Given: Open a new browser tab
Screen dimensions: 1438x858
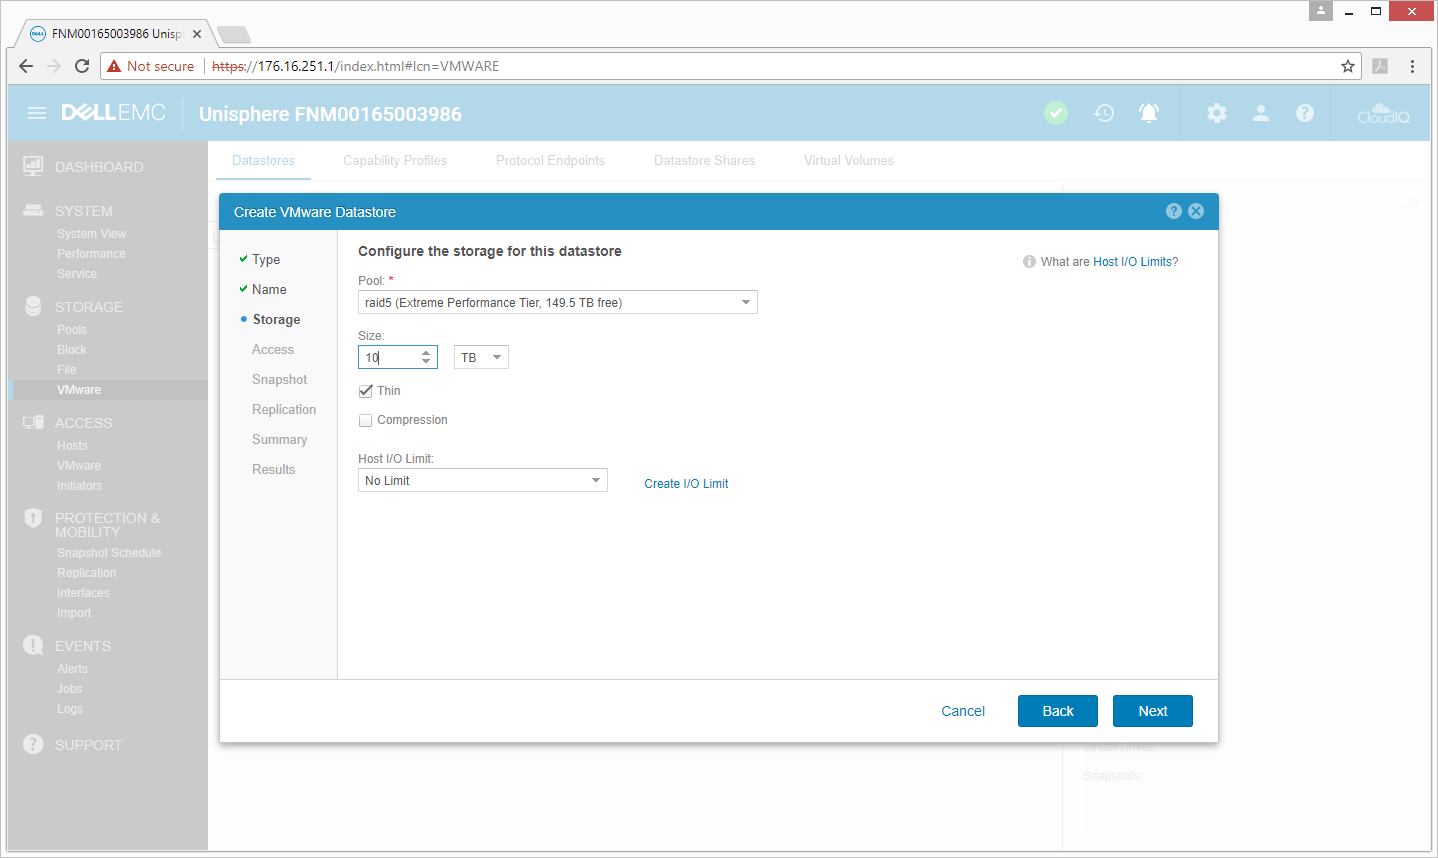Looking at the screenshot, I should [x=233, y=35].
